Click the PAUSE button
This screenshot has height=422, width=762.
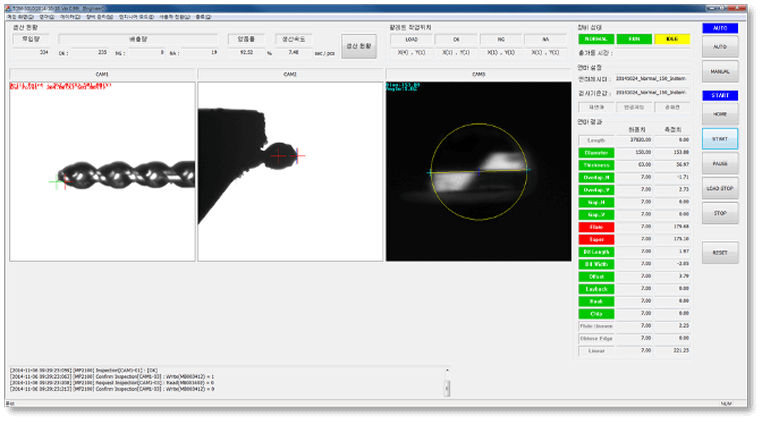point(720,162)
